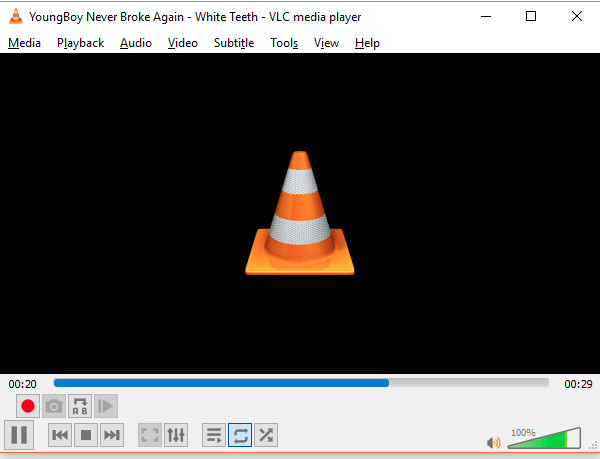Click the large VLC cone in video area
Viewport: 600px width, 459px height.
(x=300, y=213)
